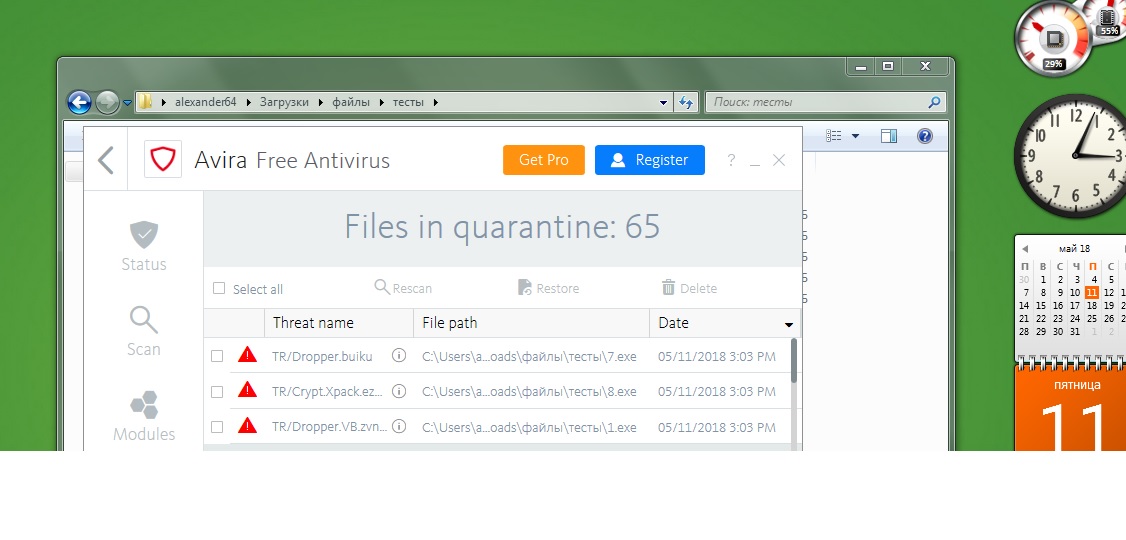Show info for TR/Dropper.buiku threat
This screenshot has width=1126, height=540.
click(x=399, y=355)
